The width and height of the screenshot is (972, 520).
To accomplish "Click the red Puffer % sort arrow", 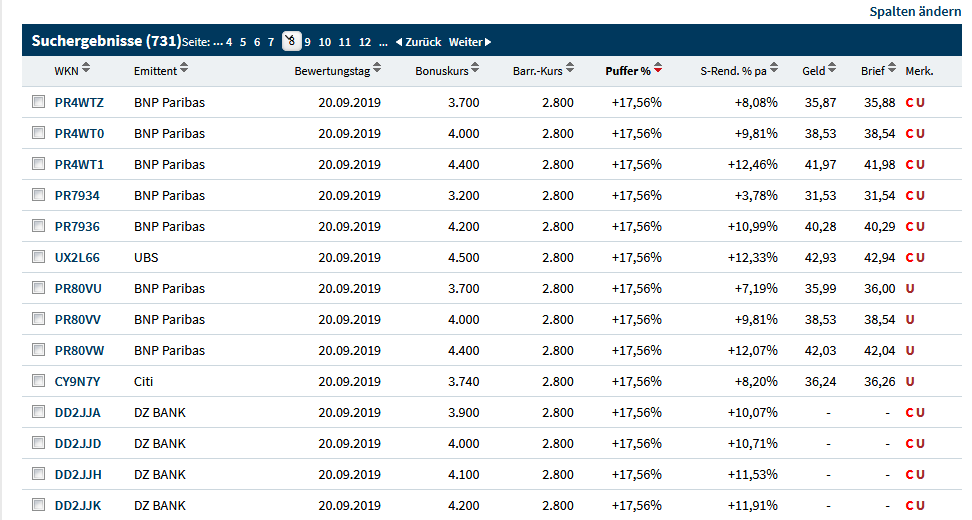I will click(658, 69).
